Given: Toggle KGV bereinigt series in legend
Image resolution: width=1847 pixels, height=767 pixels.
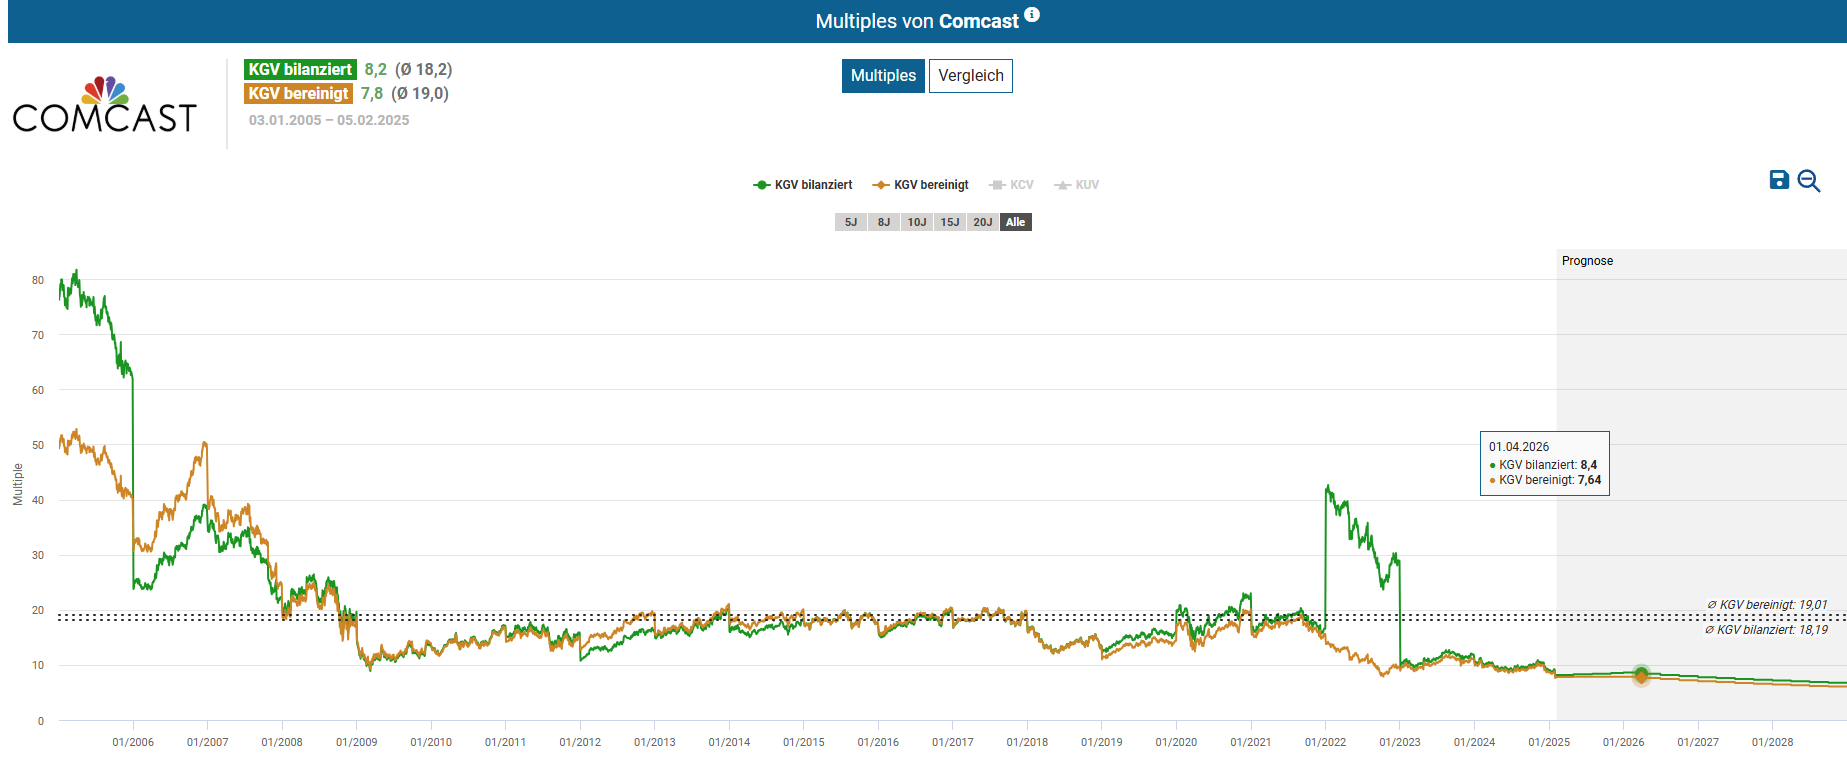Looking at the screenshot, I should [x=920, y=185].
